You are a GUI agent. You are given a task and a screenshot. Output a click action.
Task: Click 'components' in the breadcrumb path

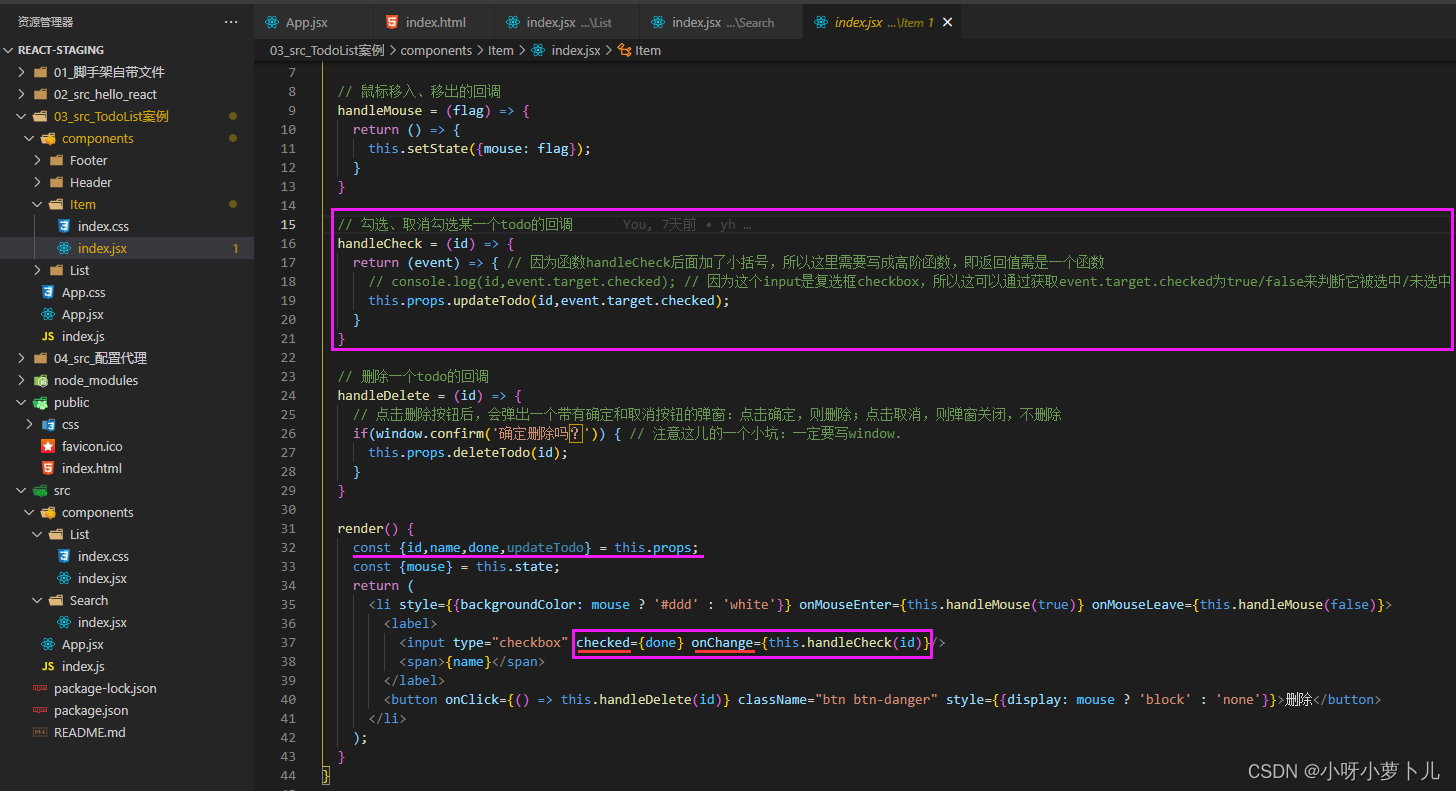(x=436, y=50)
